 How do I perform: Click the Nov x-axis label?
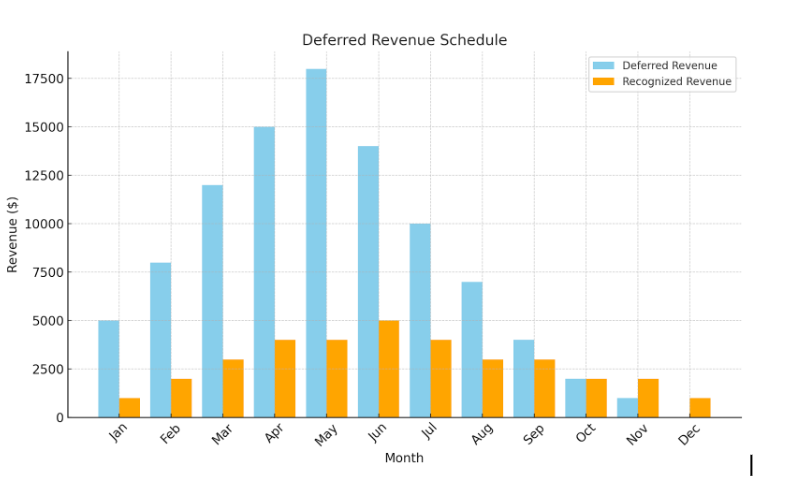click(x=637, y=434)
